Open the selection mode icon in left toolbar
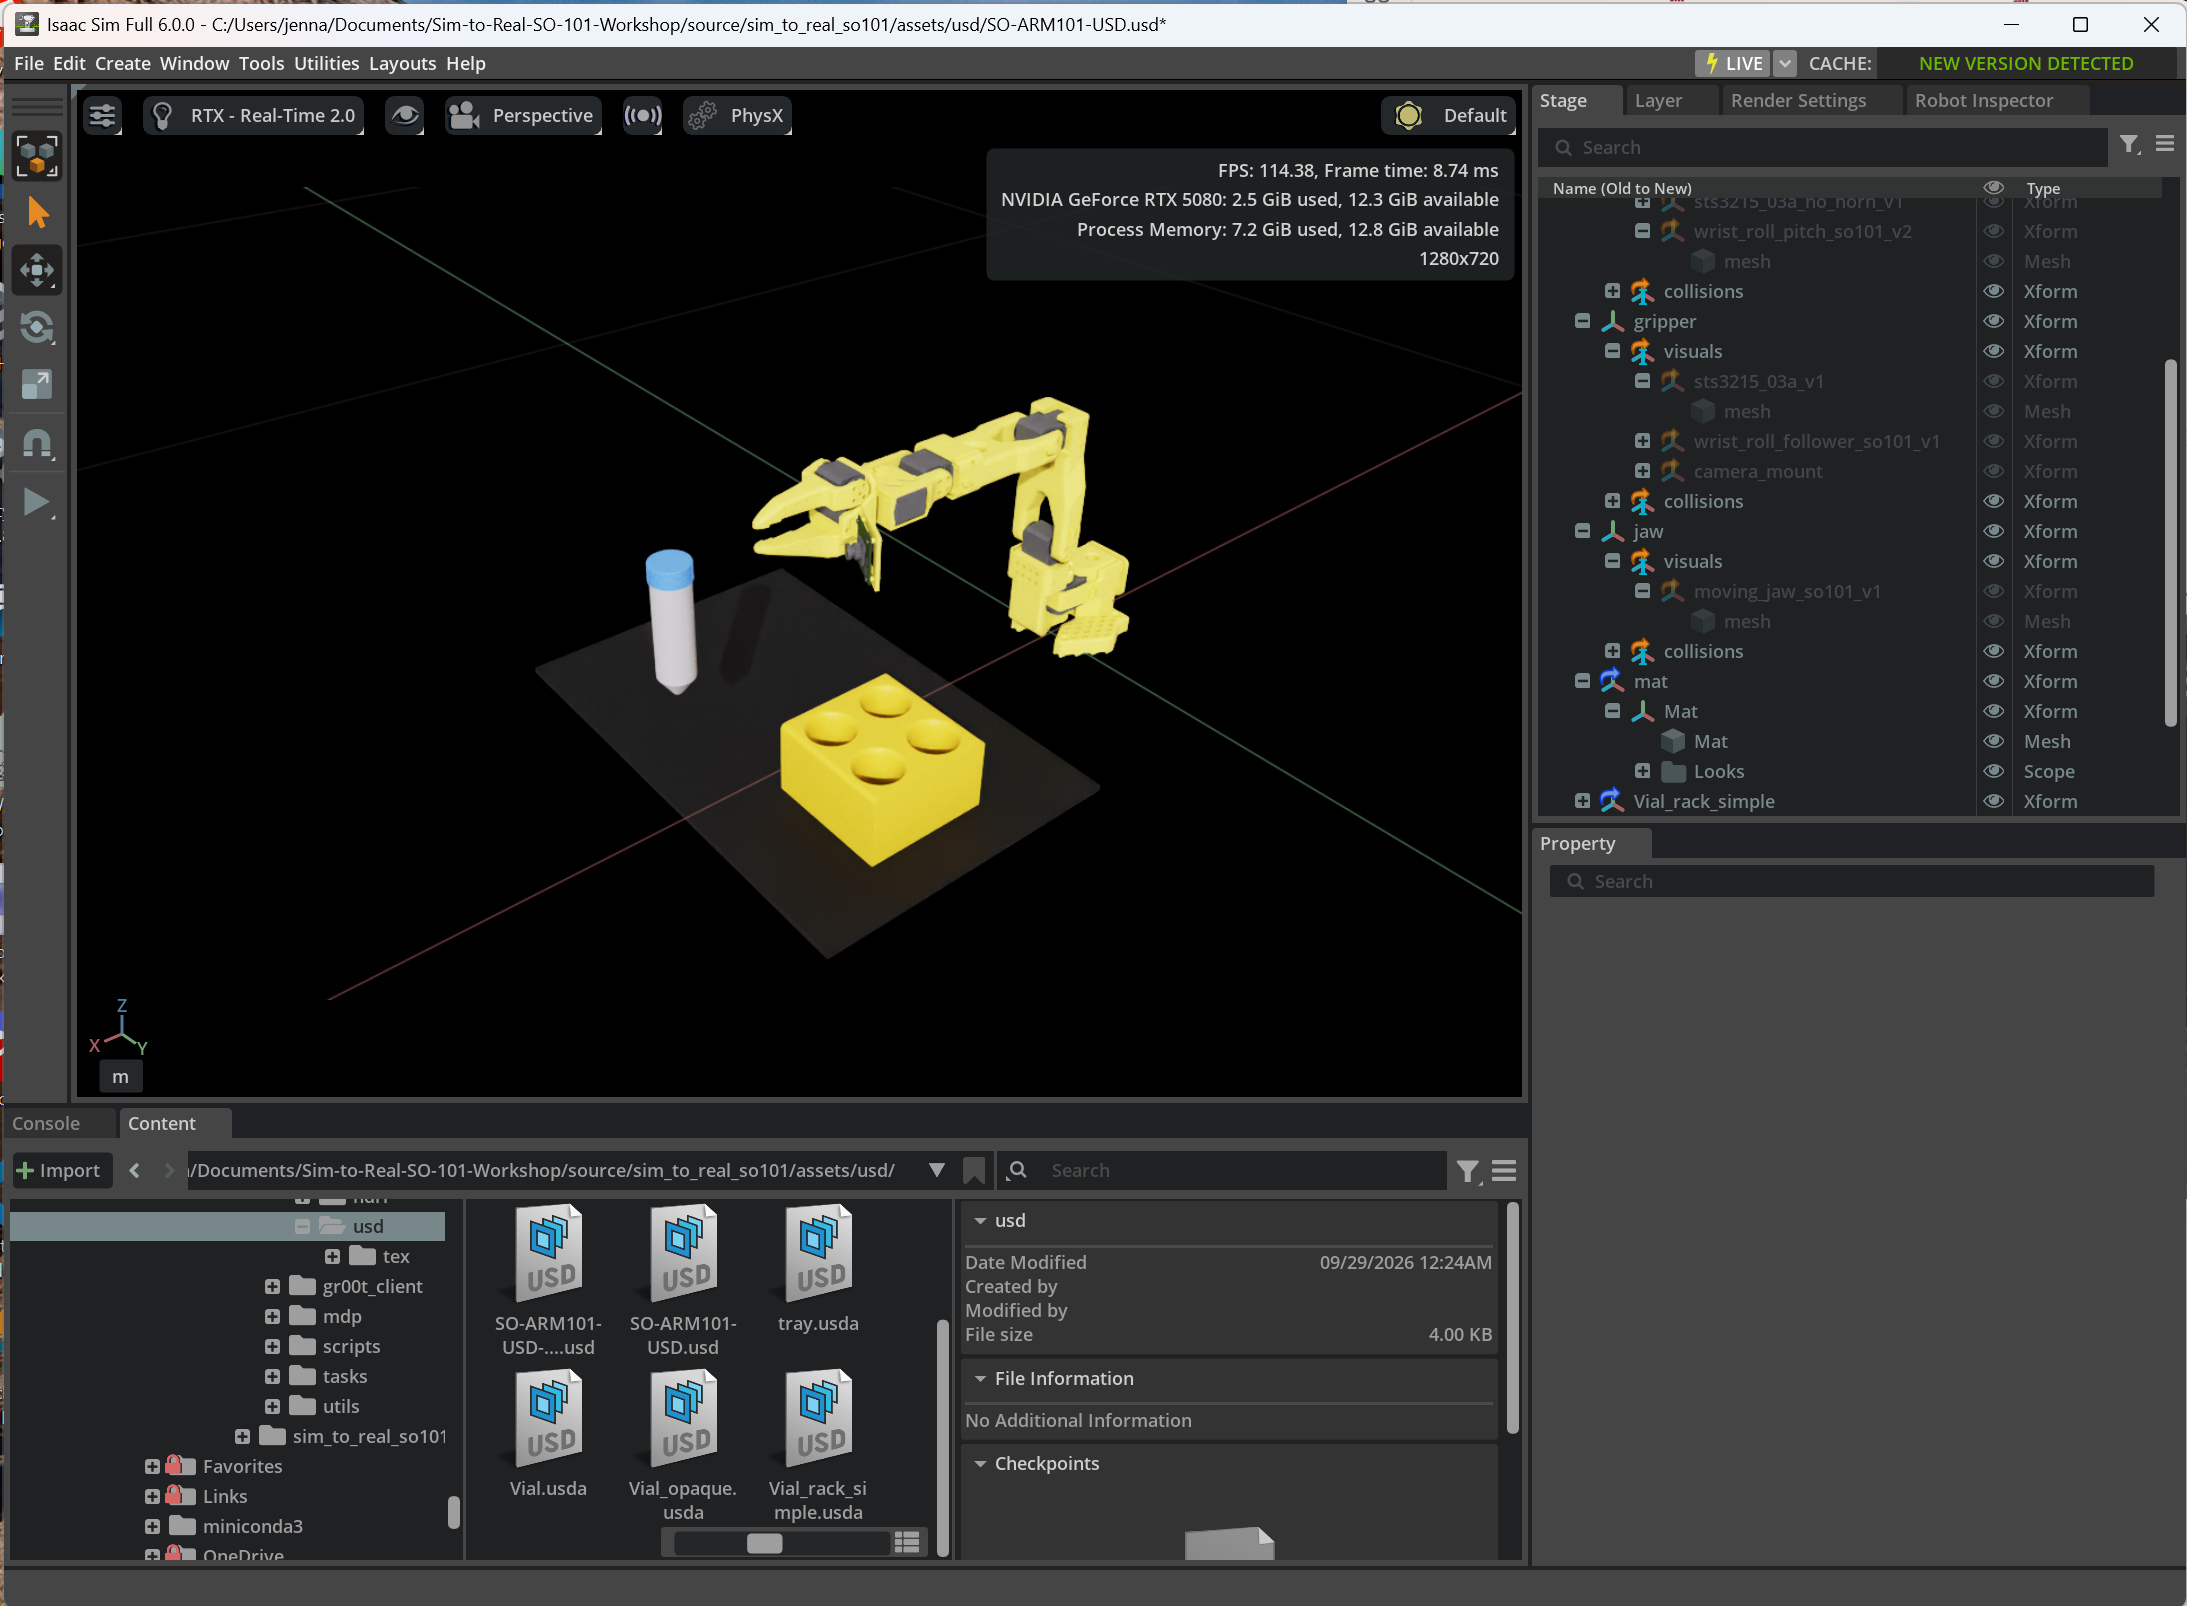 pyautogui.click(x=38, y=157)
